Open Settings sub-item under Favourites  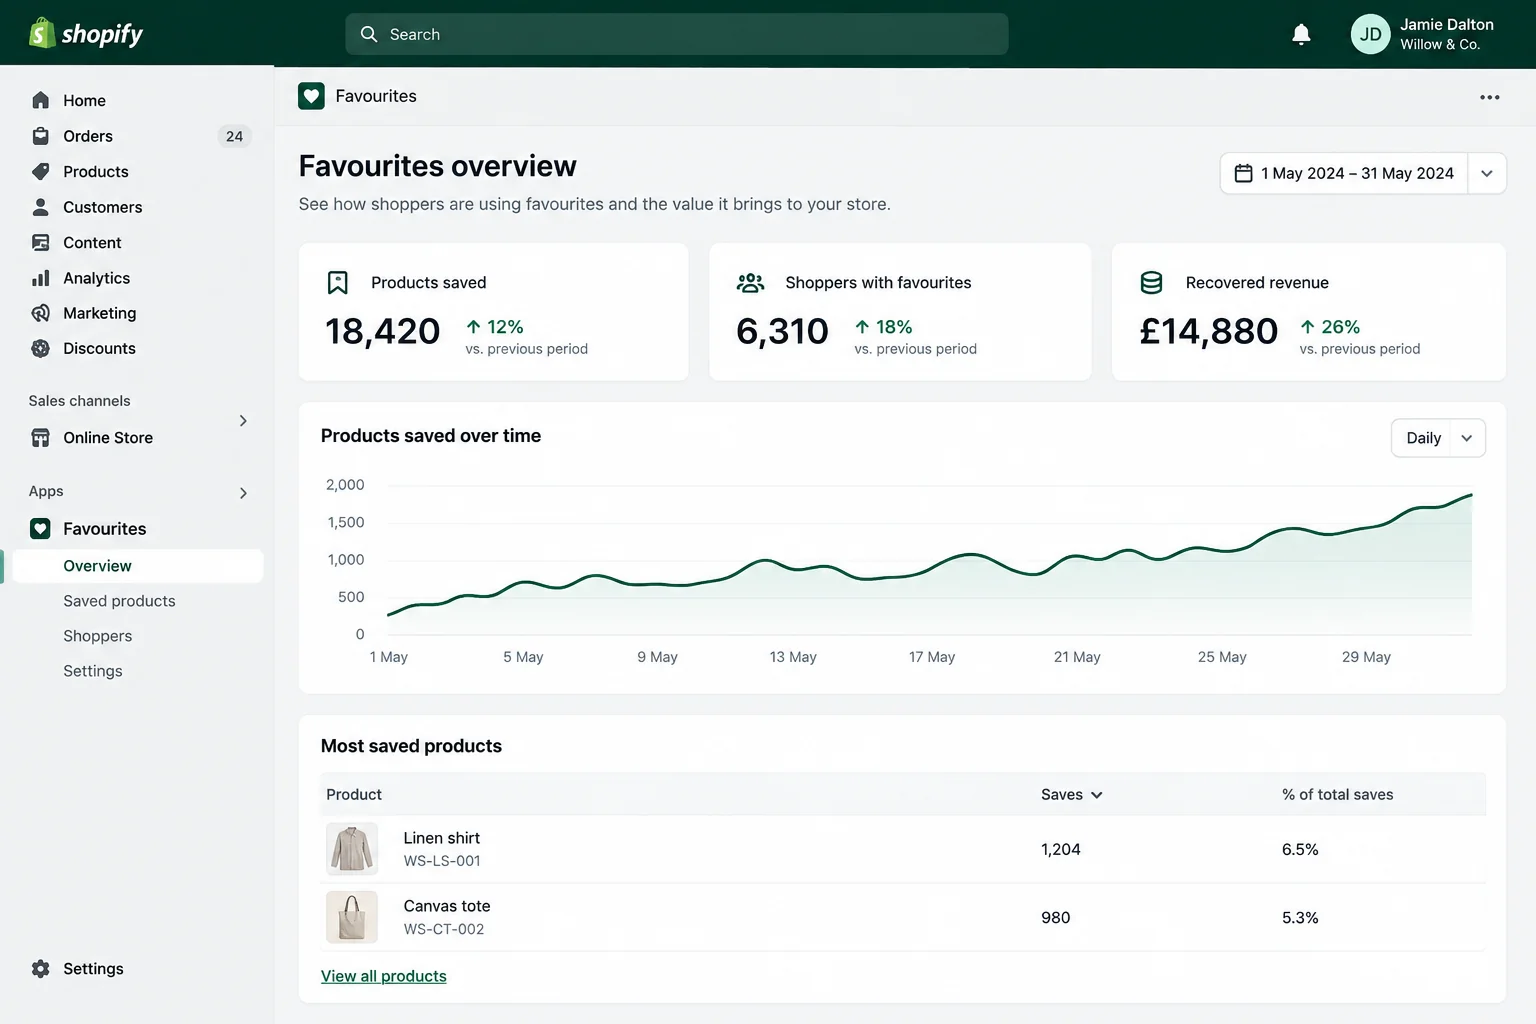[x=93, y=671]
